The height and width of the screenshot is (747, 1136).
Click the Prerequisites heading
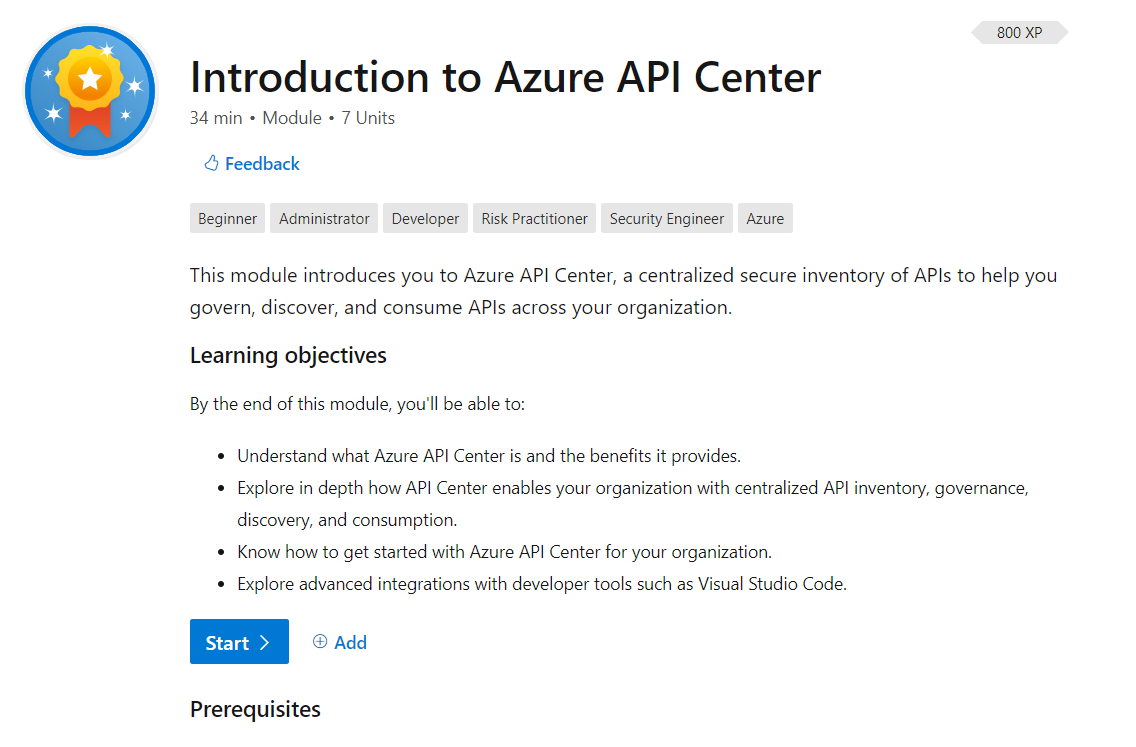(x=255, y=709)
